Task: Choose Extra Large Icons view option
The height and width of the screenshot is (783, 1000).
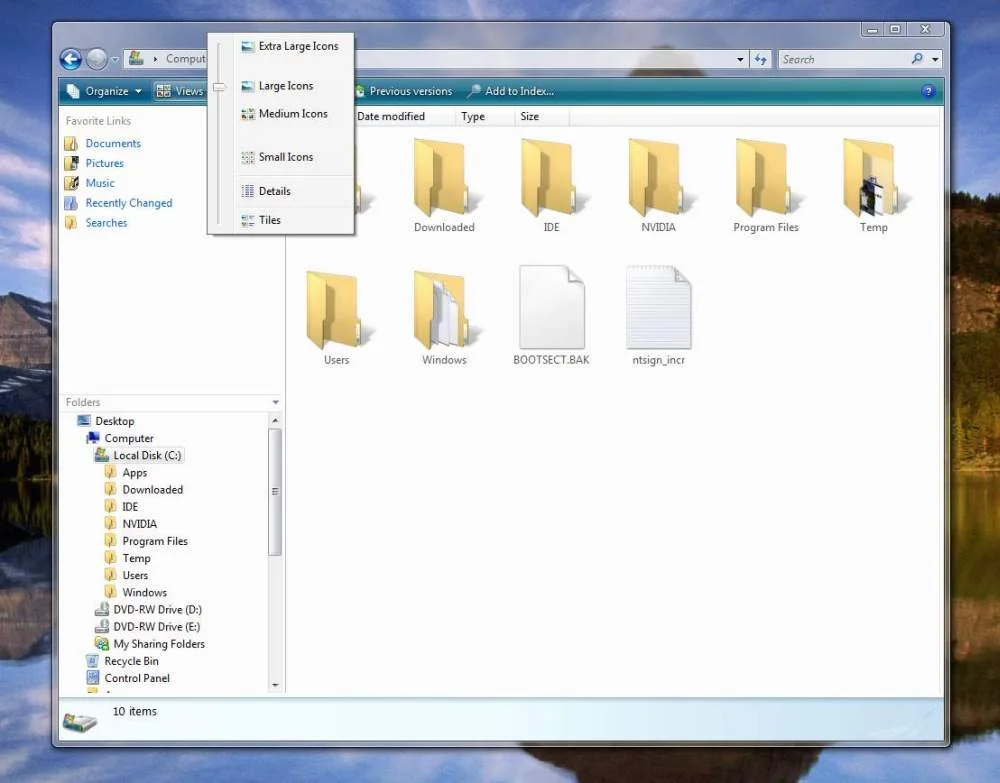Action: (298, 46)
